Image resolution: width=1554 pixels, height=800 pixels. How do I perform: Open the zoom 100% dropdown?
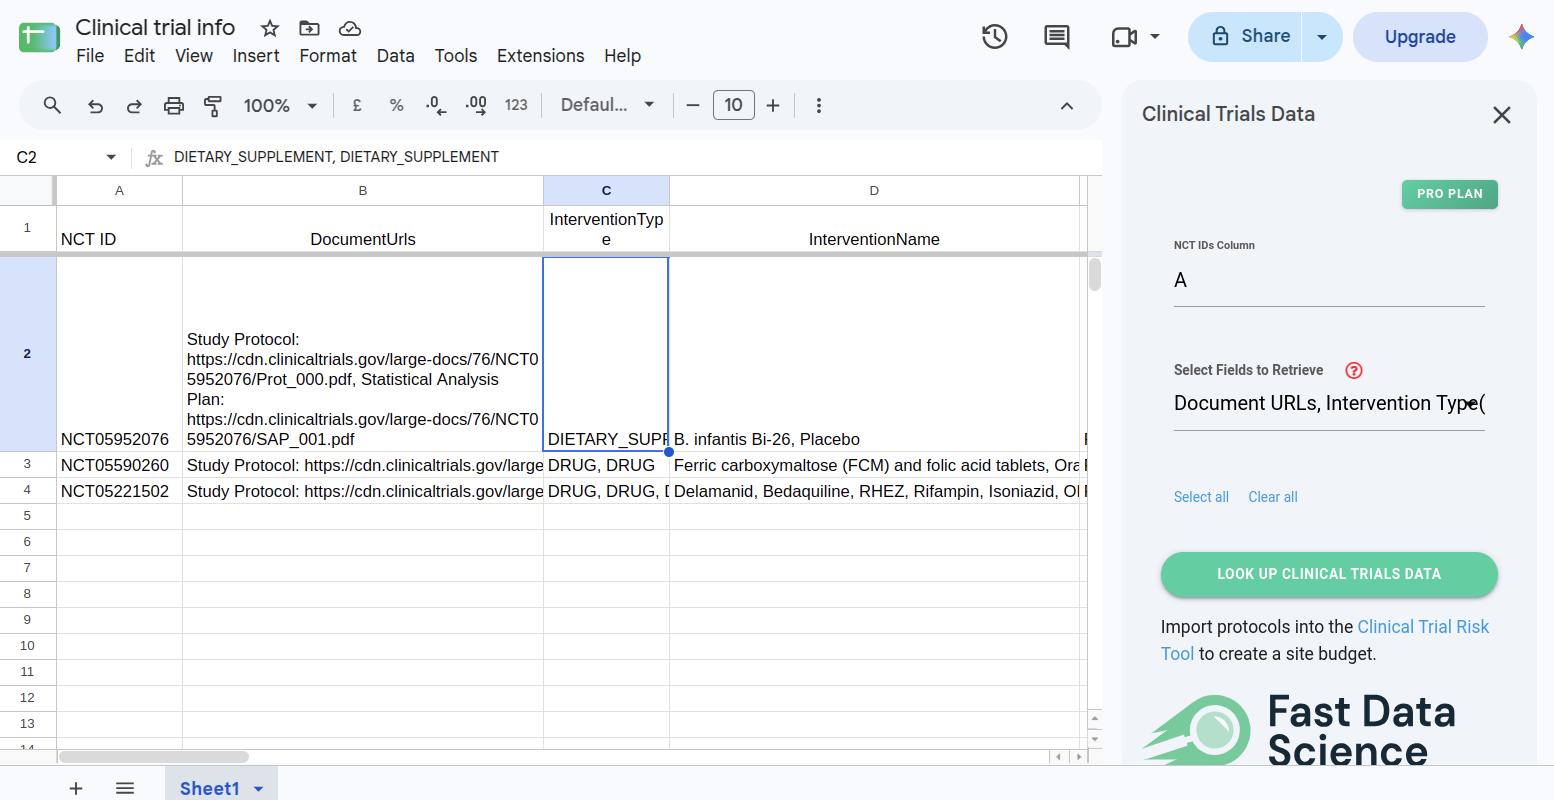tap(280, 105)
